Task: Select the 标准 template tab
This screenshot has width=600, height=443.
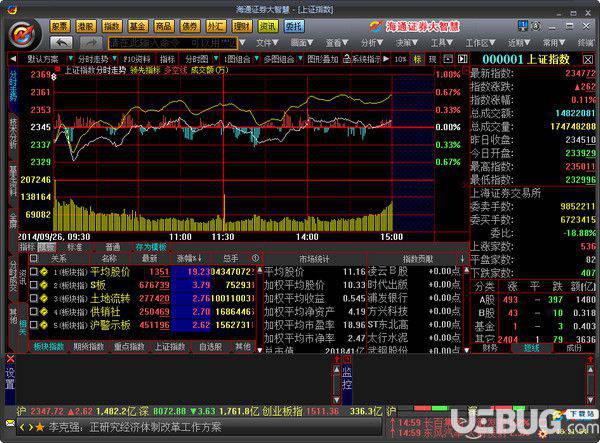Action: click(x=75, y=247)
